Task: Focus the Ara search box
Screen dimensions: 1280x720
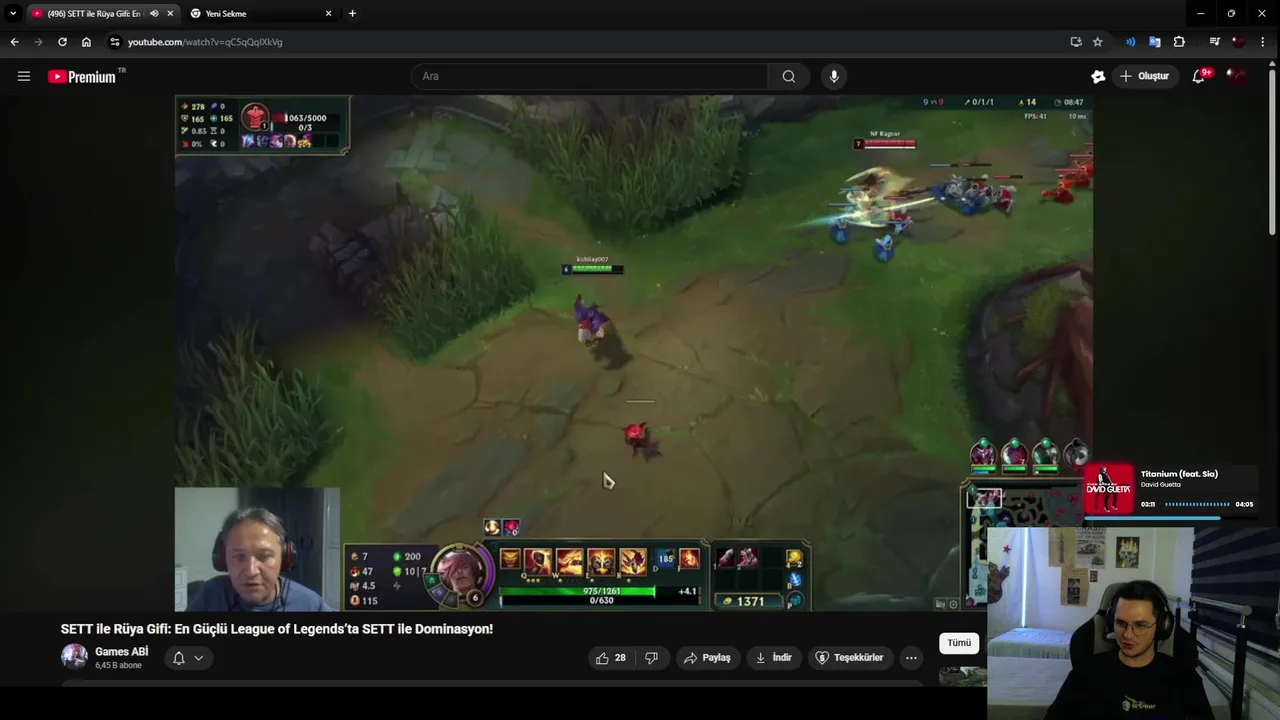Action: point(590,76)
